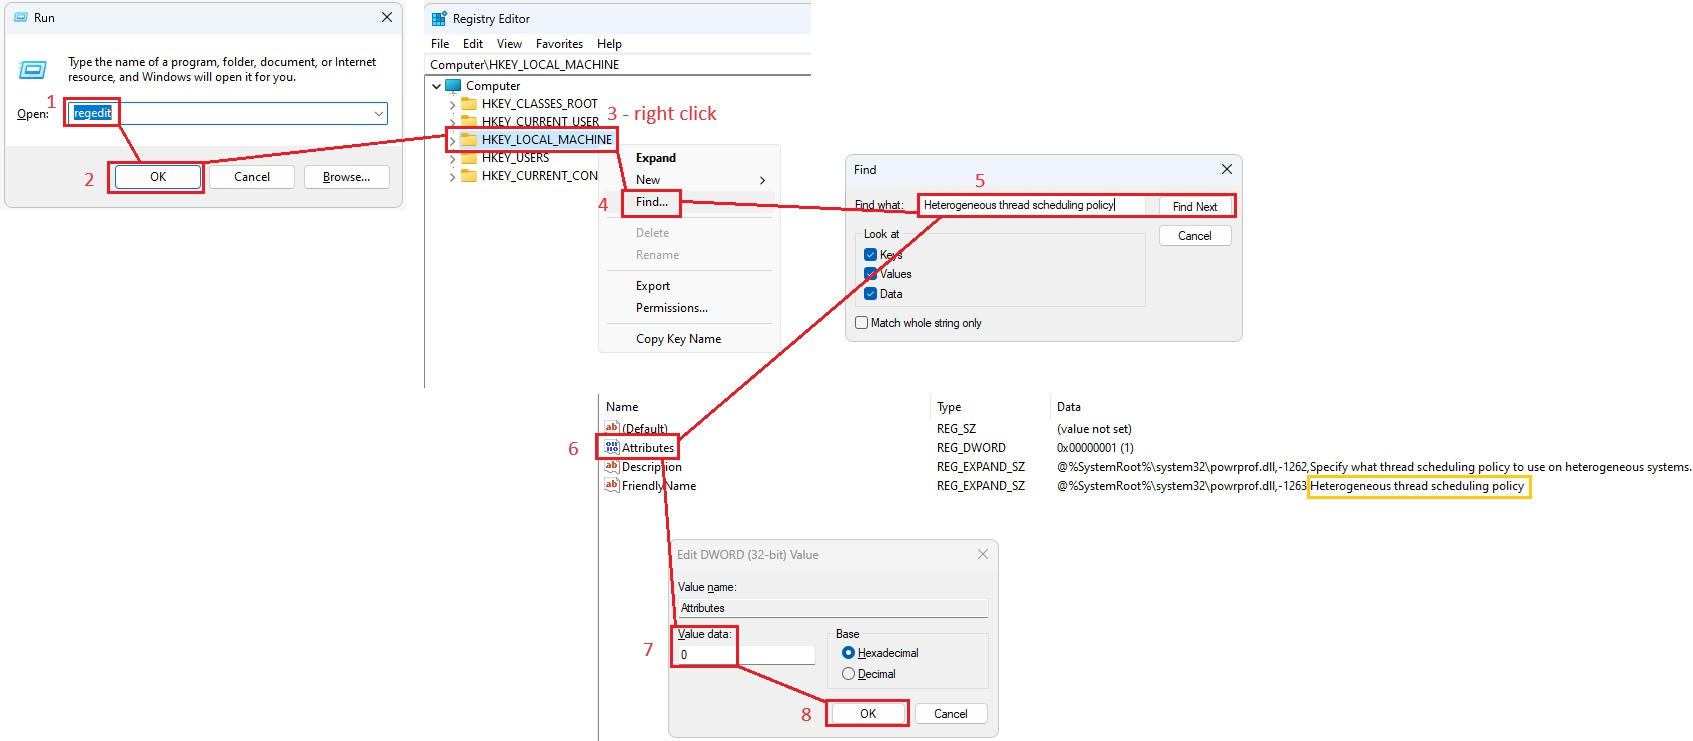Click the Registry Editor address bar
This screenshot has height=741, width=1693.
[619, 65]
